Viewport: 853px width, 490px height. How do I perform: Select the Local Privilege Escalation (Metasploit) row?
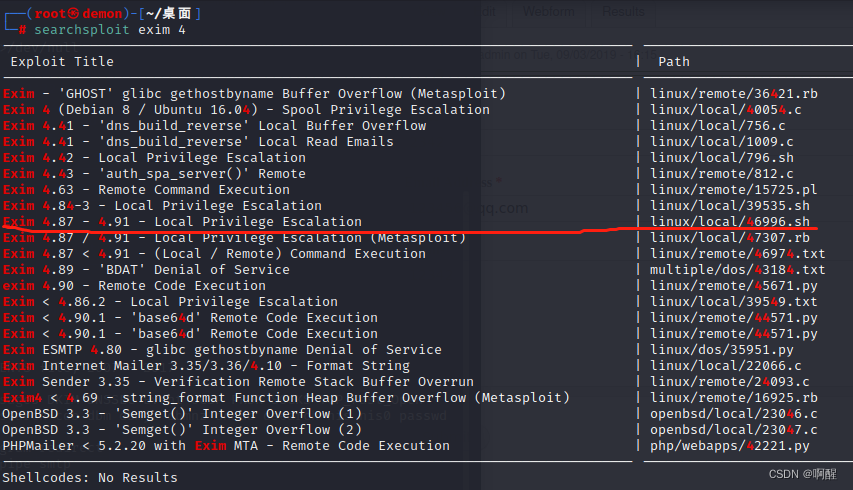click(234, 238)
